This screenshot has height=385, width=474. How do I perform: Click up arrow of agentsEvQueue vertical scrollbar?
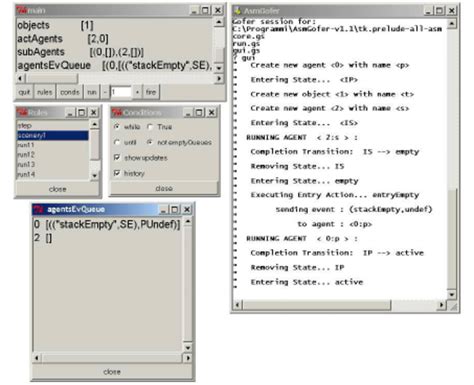point(188,222)
